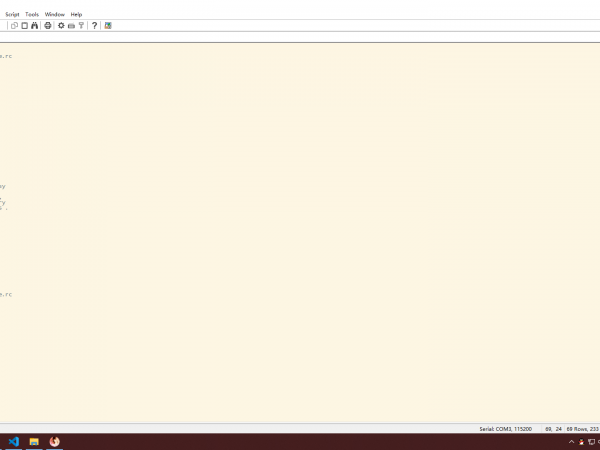Expand the system tray hidden icons chevron

(572, 441)
